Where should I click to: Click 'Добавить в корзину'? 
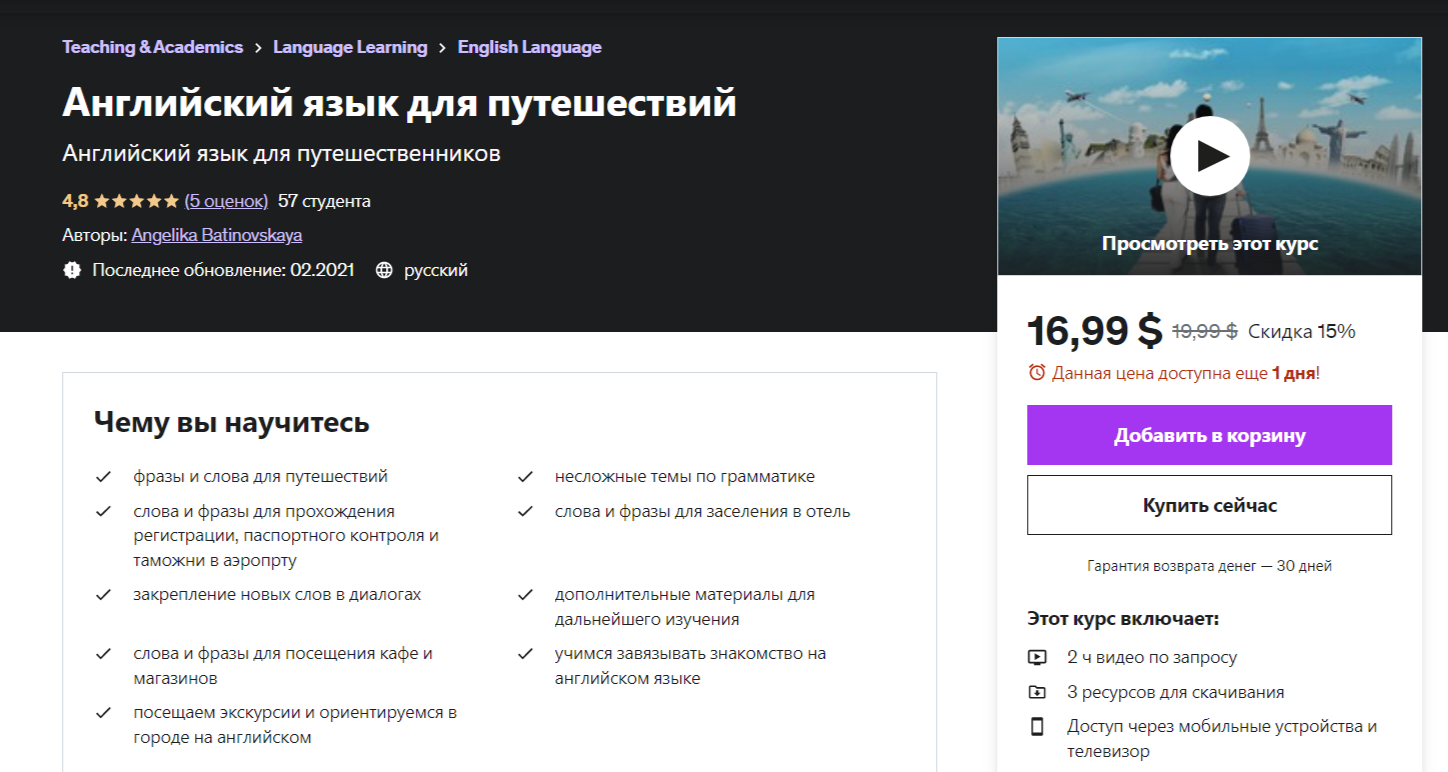tap(1209, 435)
